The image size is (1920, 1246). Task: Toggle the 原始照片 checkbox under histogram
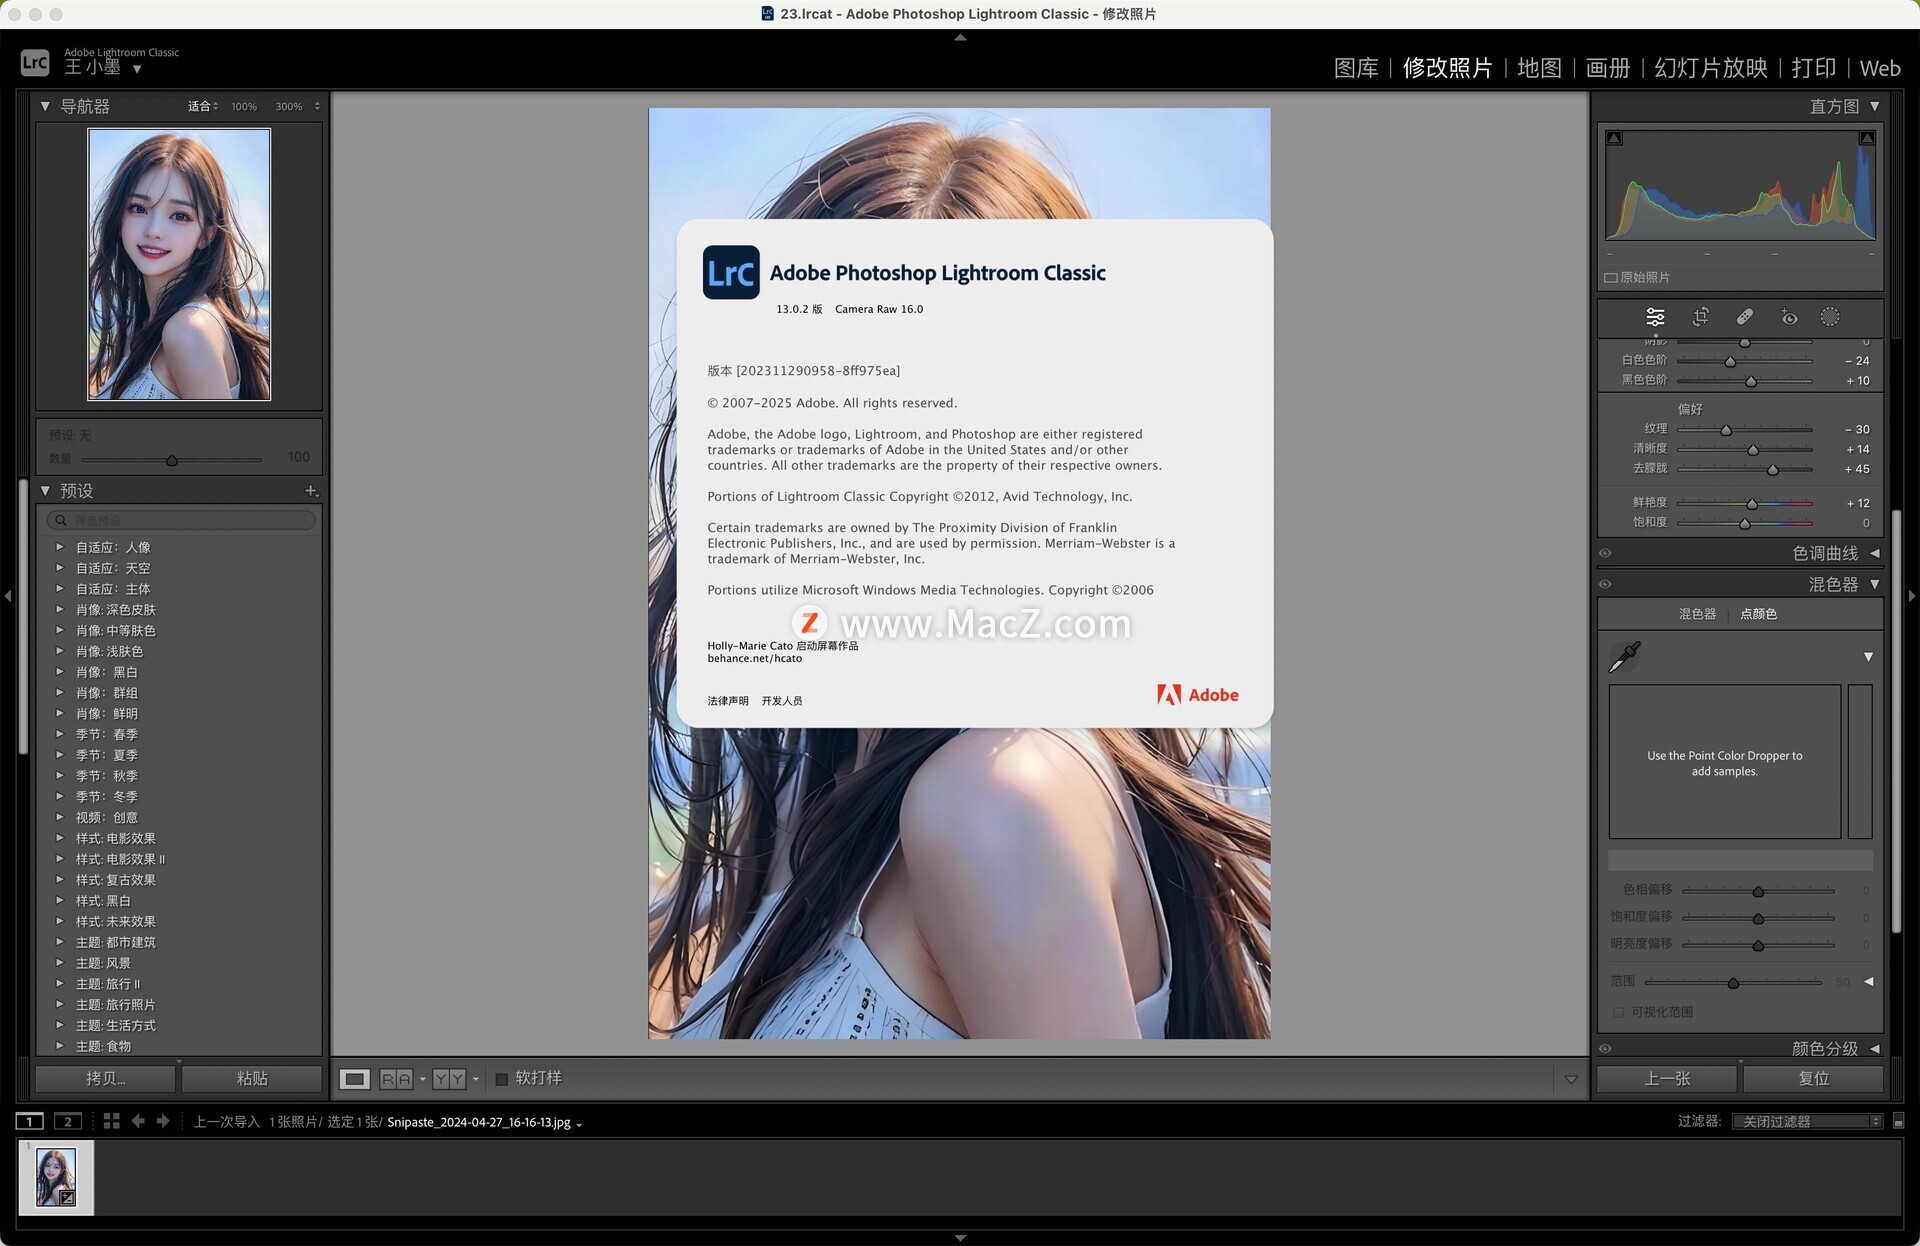click(x=1611, y=278)
